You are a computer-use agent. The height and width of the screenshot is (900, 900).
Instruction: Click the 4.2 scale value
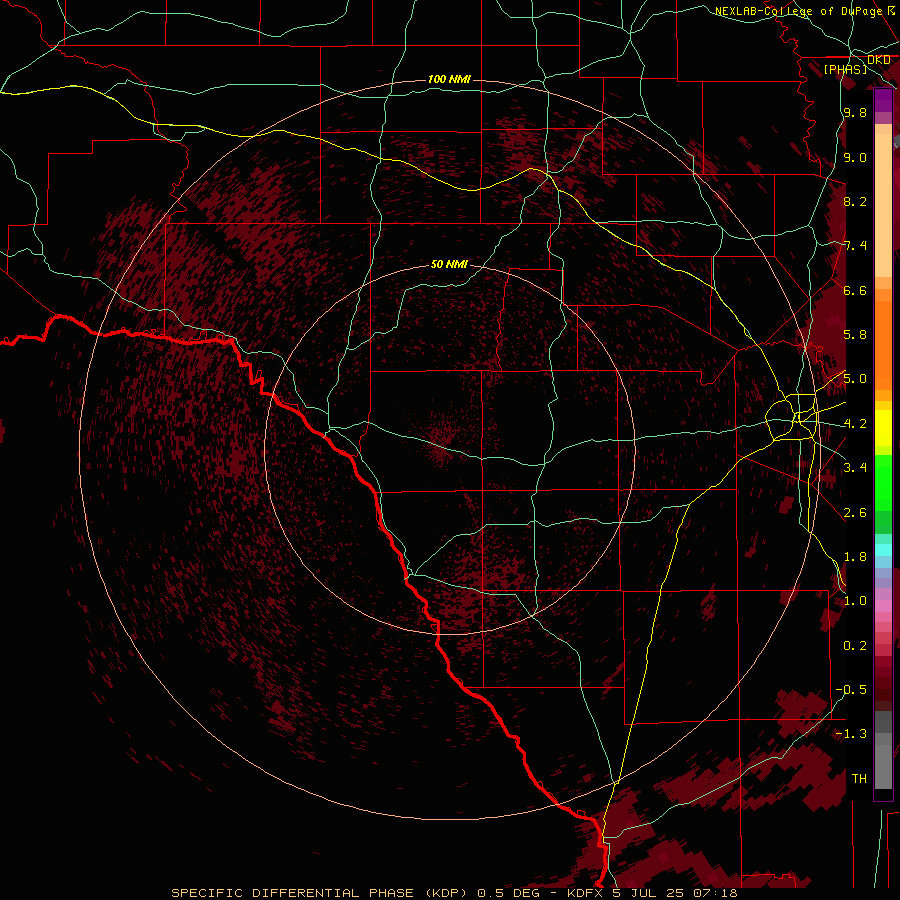[855, 424]
